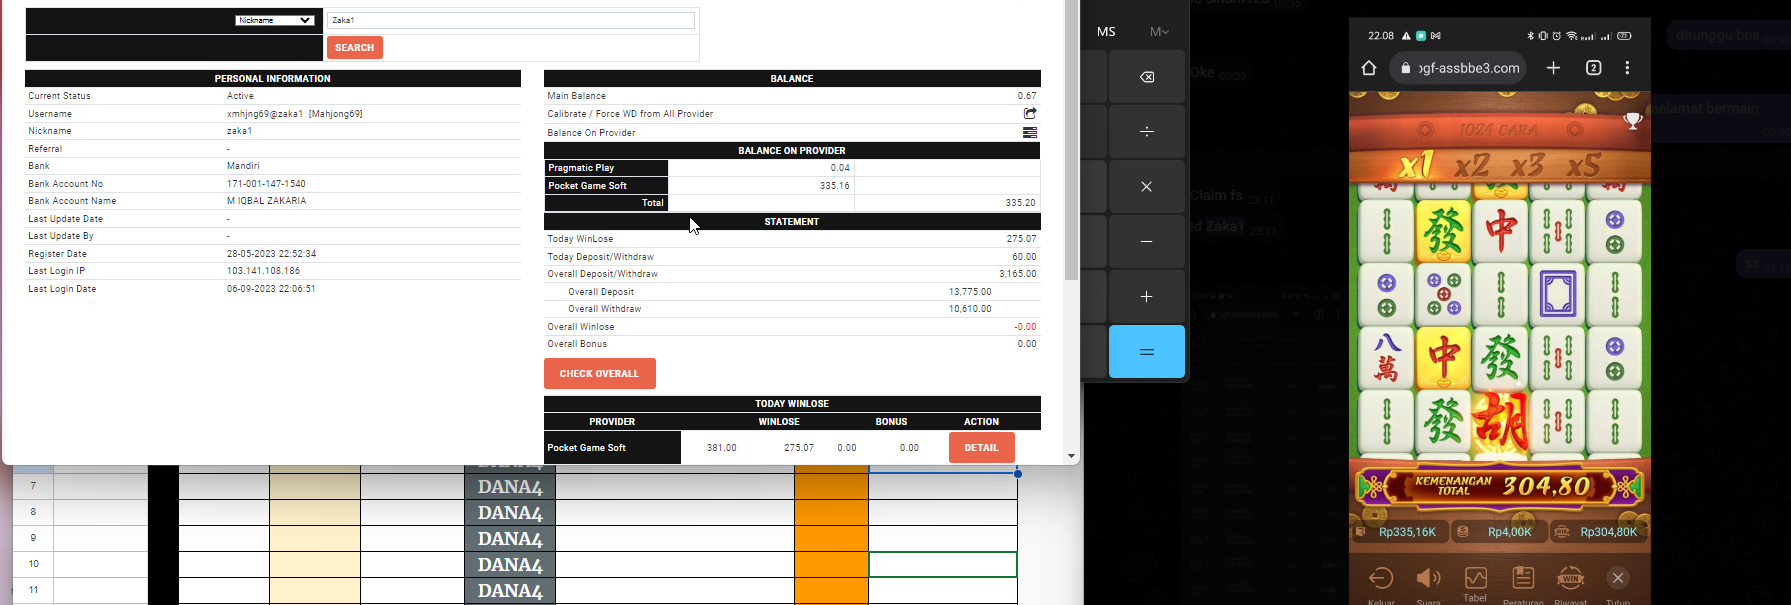
Task: Tap the game balance Rp335,16K
Action: pos(1407,532)
